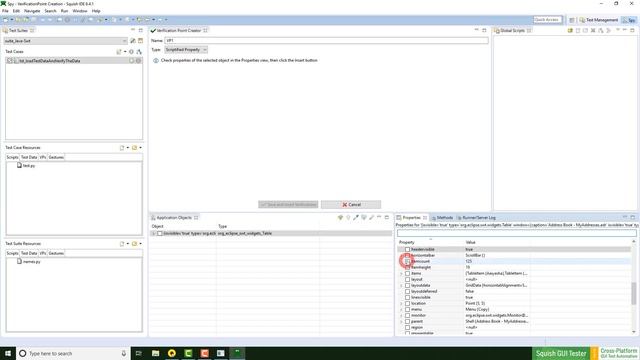Open Task View on the taskbar

coord(139,353)
